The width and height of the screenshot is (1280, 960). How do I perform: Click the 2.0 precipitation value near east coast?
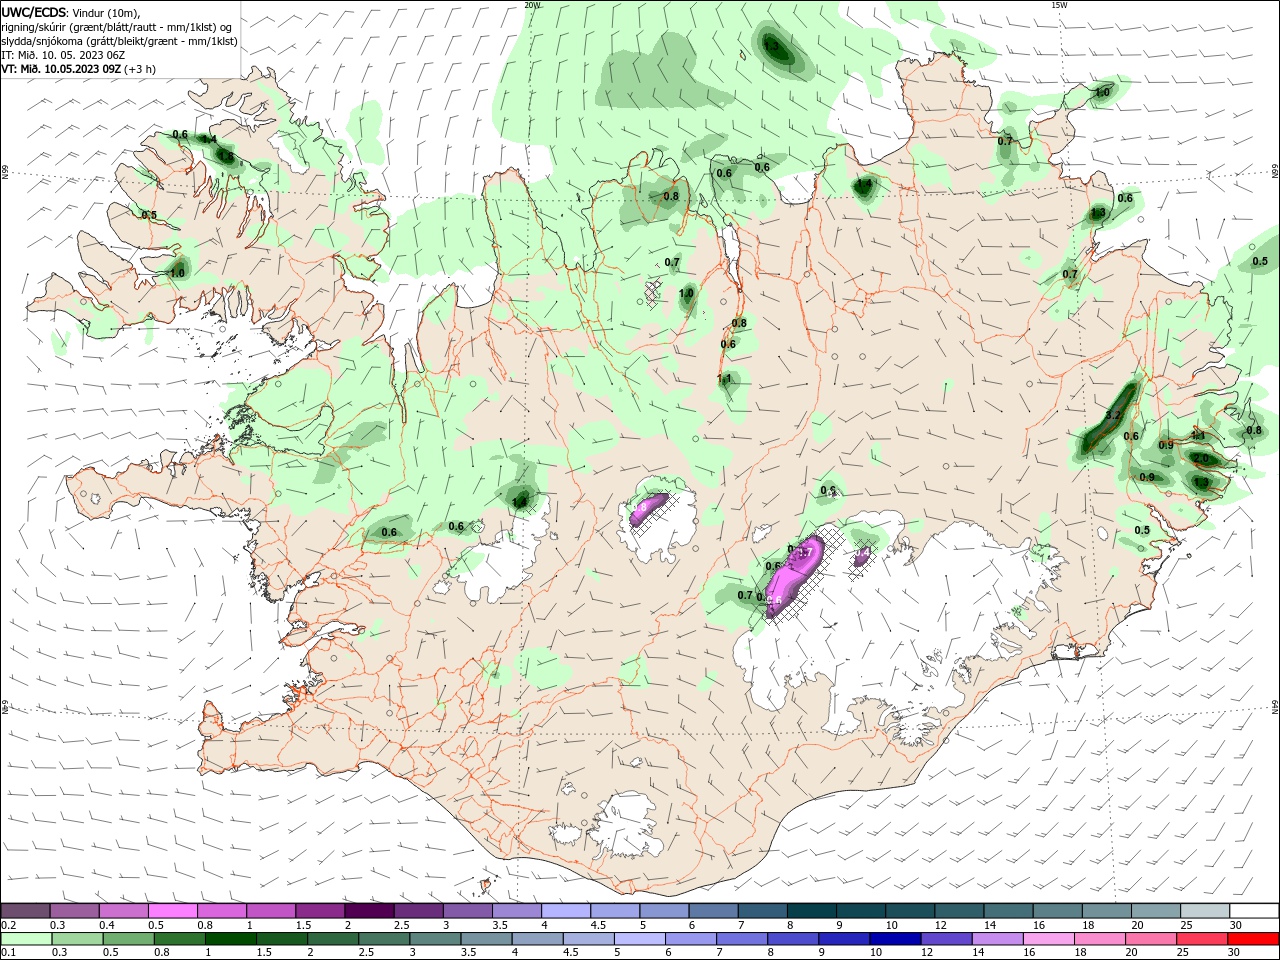click(x=1201, y=458)
